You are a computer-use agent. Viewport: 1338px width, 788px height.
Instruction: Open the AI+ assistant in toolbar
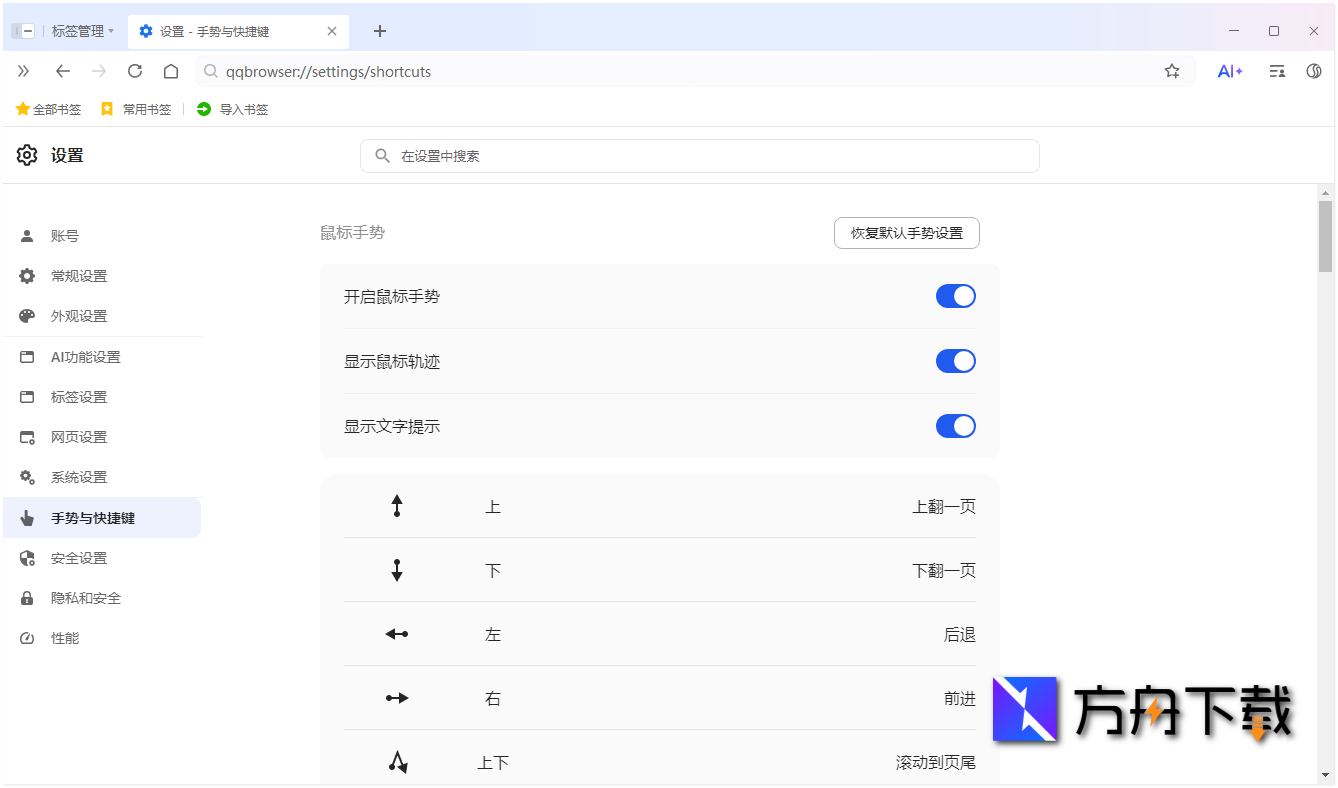point(1230,71)
